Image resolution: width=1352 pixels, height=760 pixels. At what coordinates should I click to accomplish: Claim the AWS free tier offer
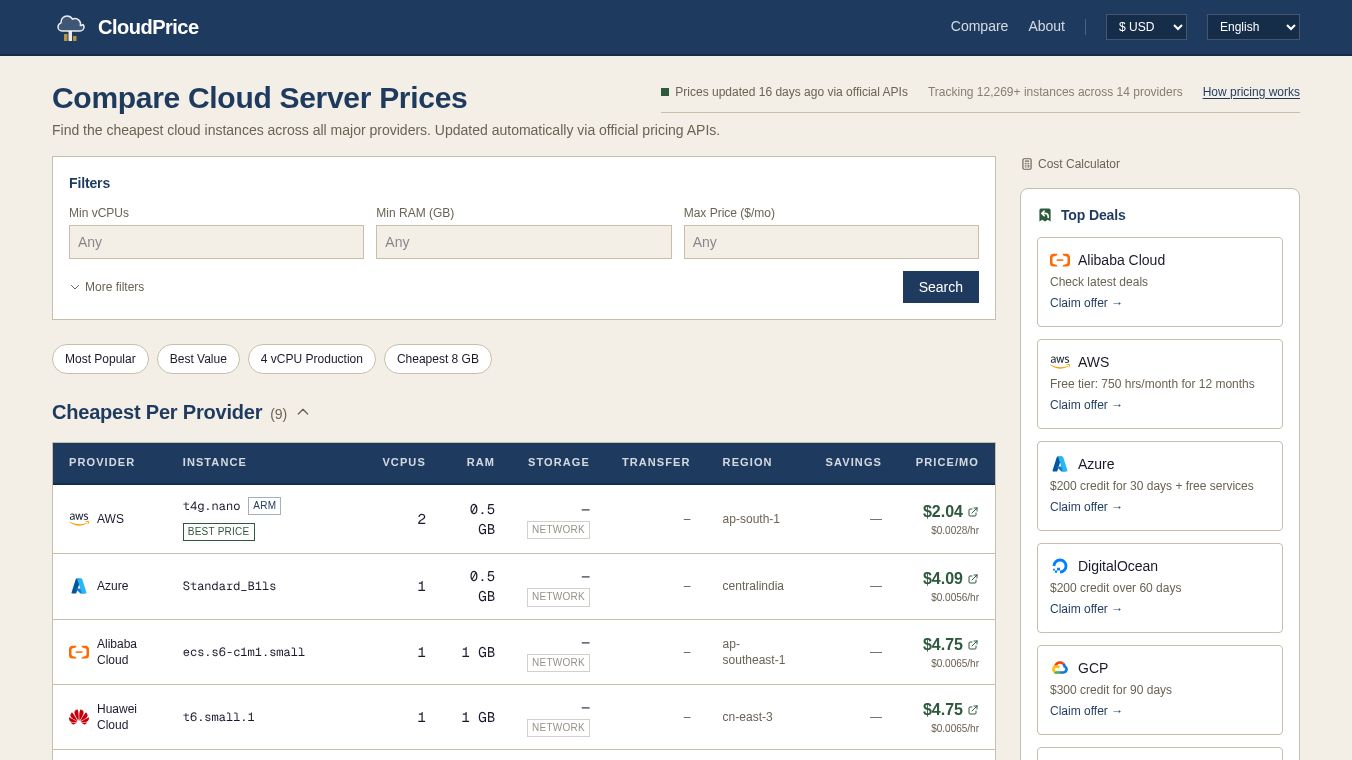pyautogui.click(x=1086, y=405)
